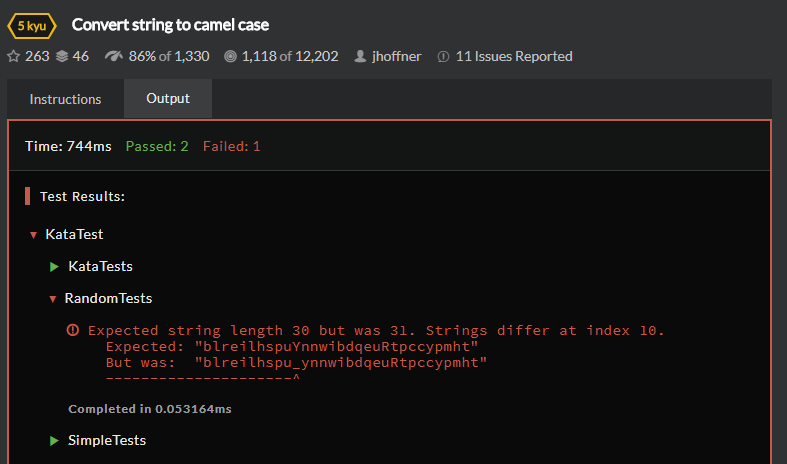Click the red error icon beside Expected message
The height and width of the screenshot is (464, 787).
click(73, 330)
